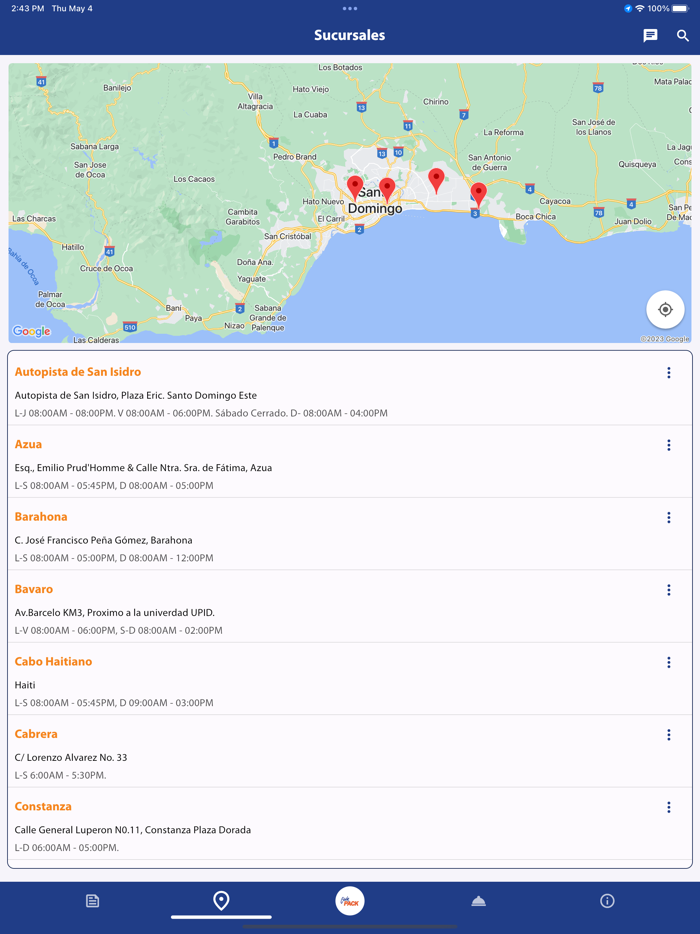
Task: Open the three-dot menu for Azua
Action: (x=668, y=445)
